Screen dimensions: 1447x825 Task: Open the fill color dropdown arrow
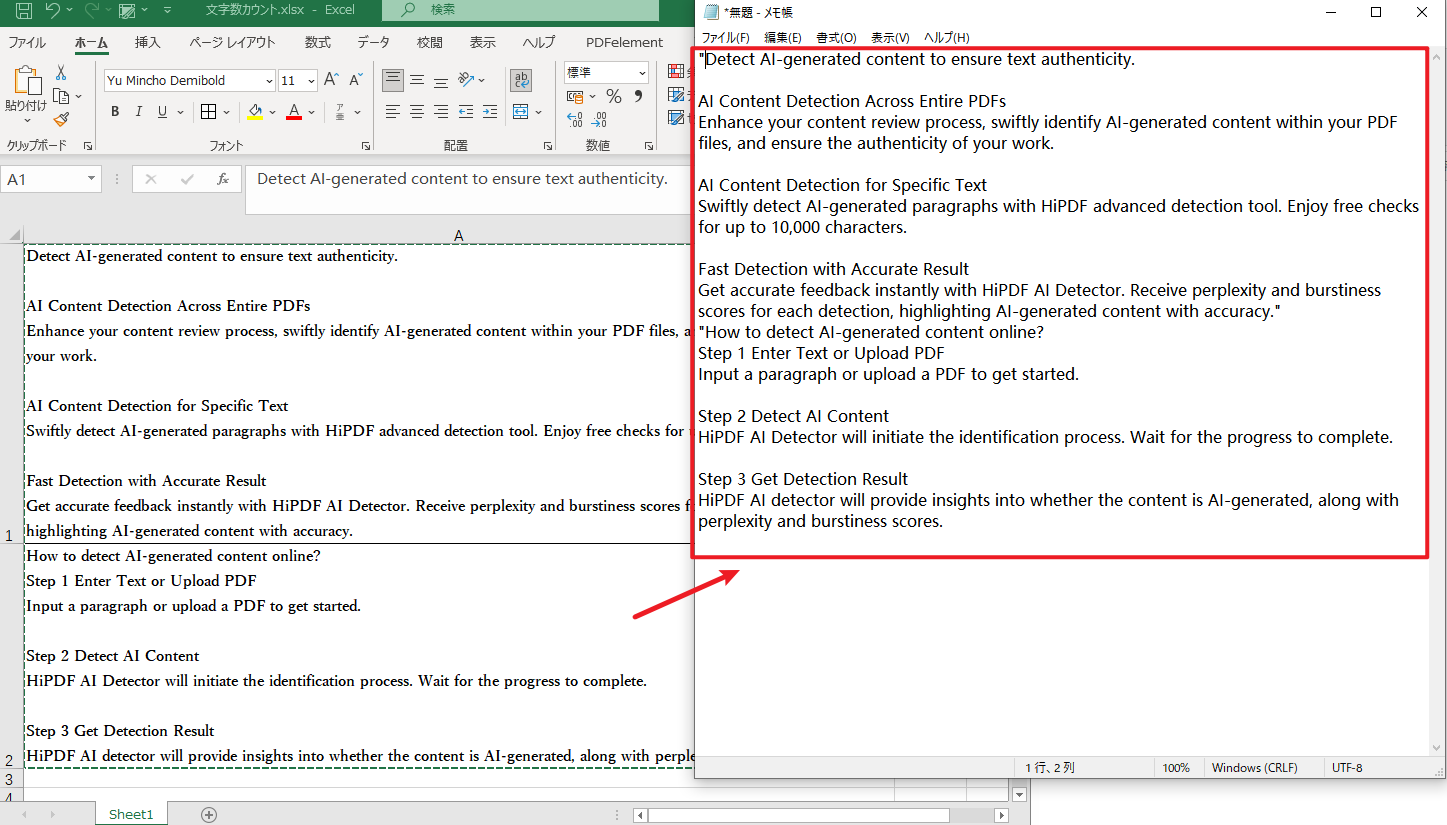point(274,112)
